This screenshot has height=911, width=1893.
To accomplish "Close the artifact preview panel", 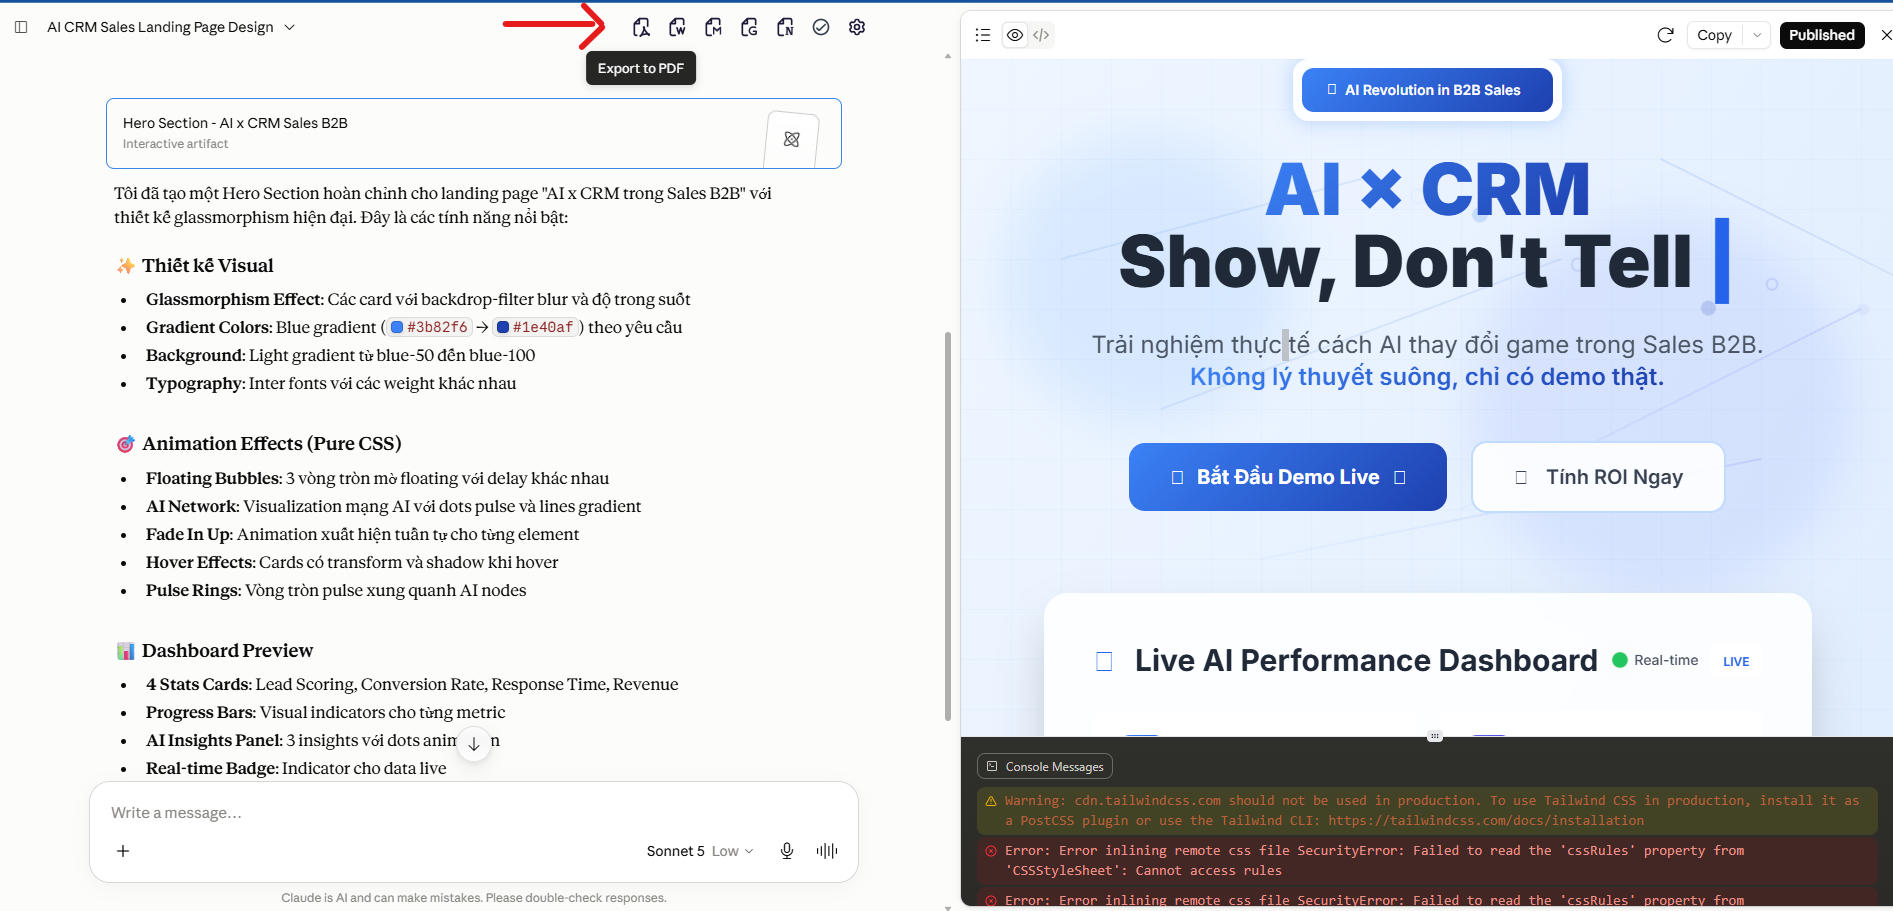I will tap(1886, 35).
